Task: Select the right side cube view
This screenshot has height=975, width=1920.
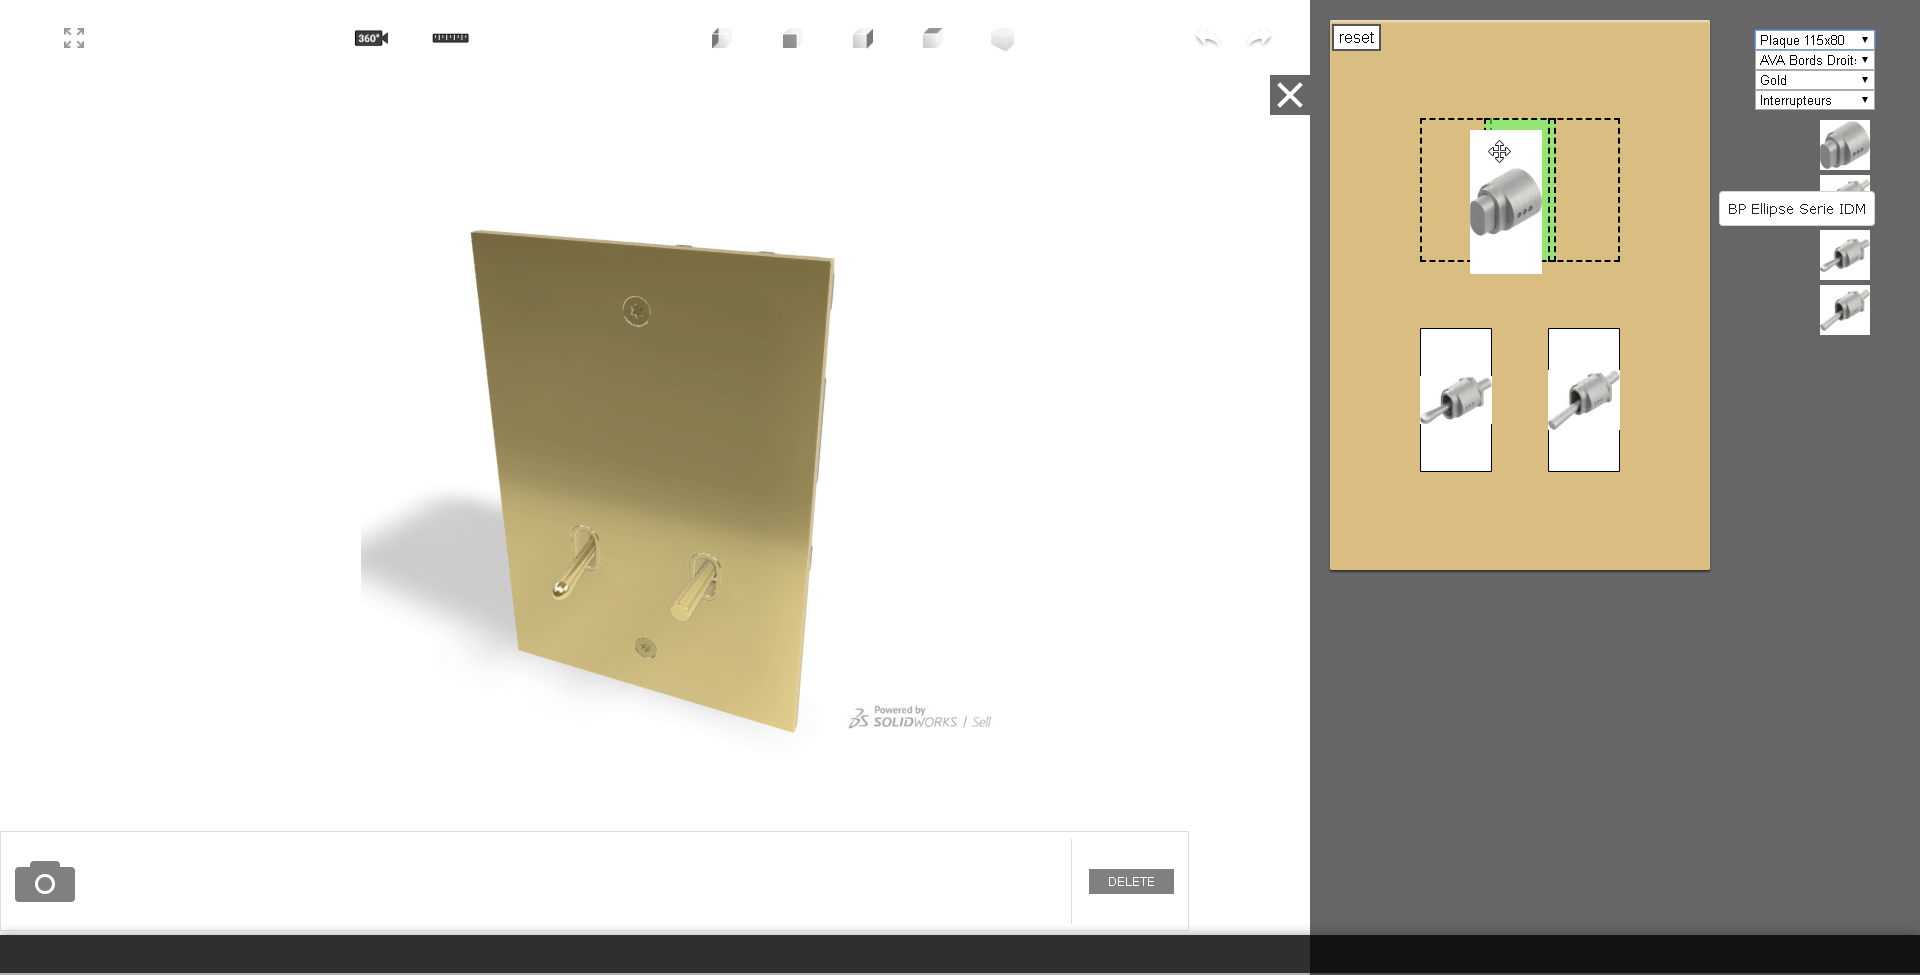Action: click(x=863, y=38)
